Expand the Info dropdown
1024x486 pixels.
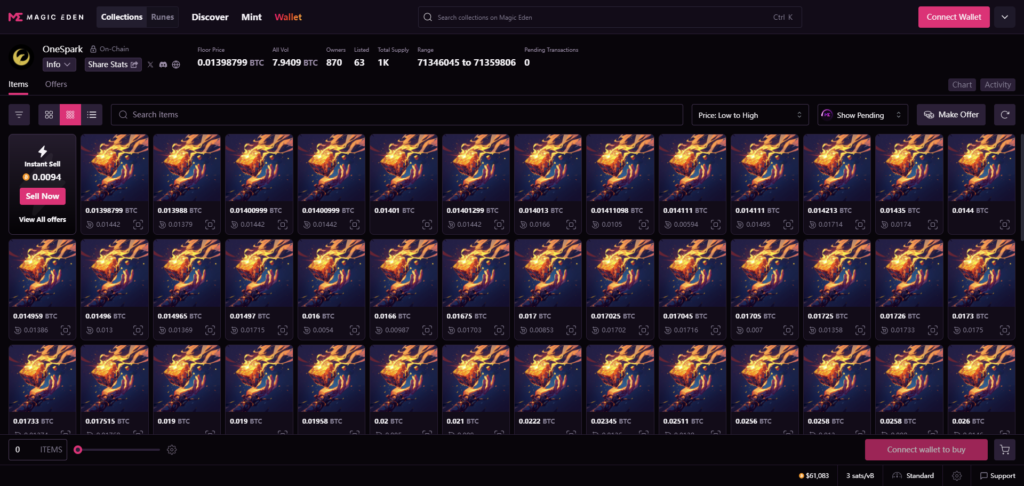[x=59, y=65]
